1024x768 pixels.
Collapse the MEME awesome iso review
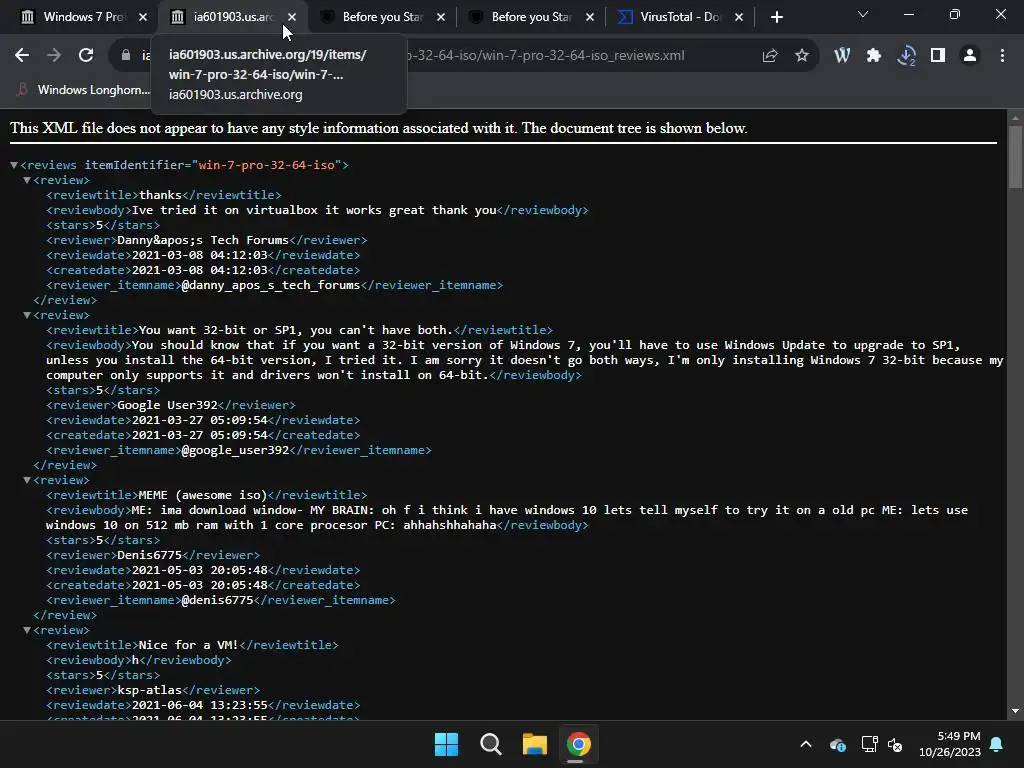(x=27, y=480)
